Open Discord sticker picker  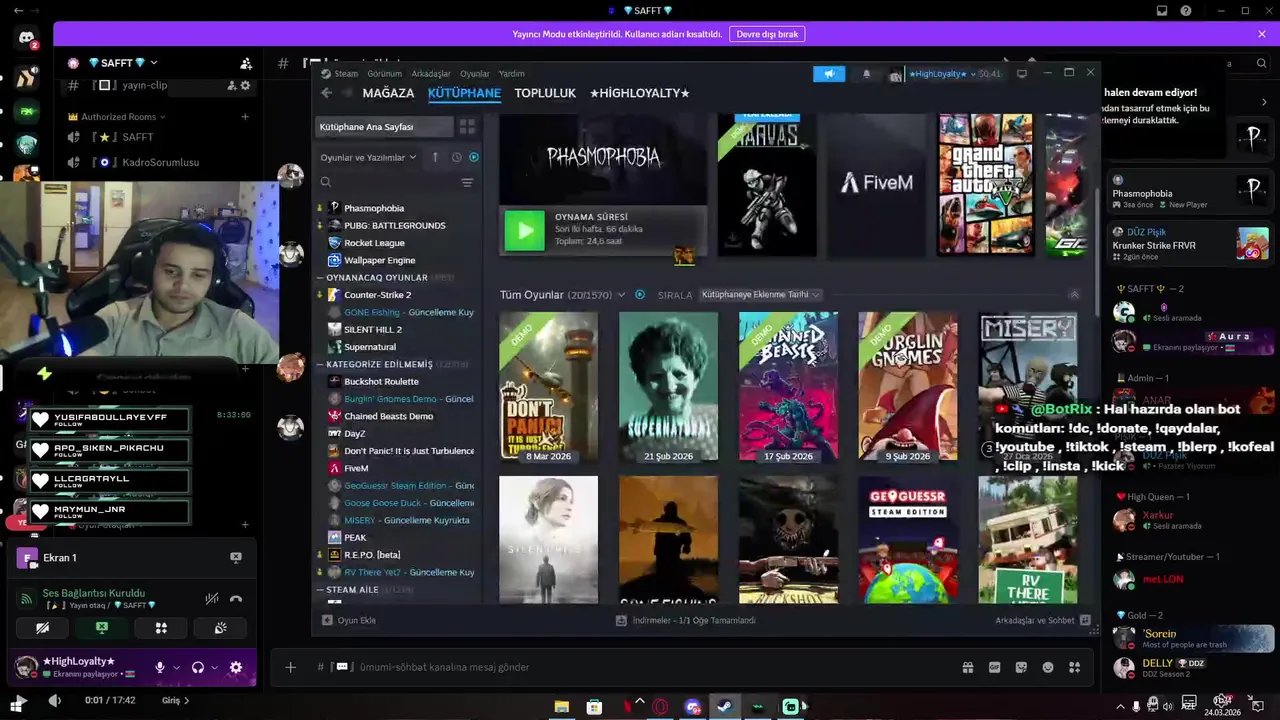point(1021,667)
